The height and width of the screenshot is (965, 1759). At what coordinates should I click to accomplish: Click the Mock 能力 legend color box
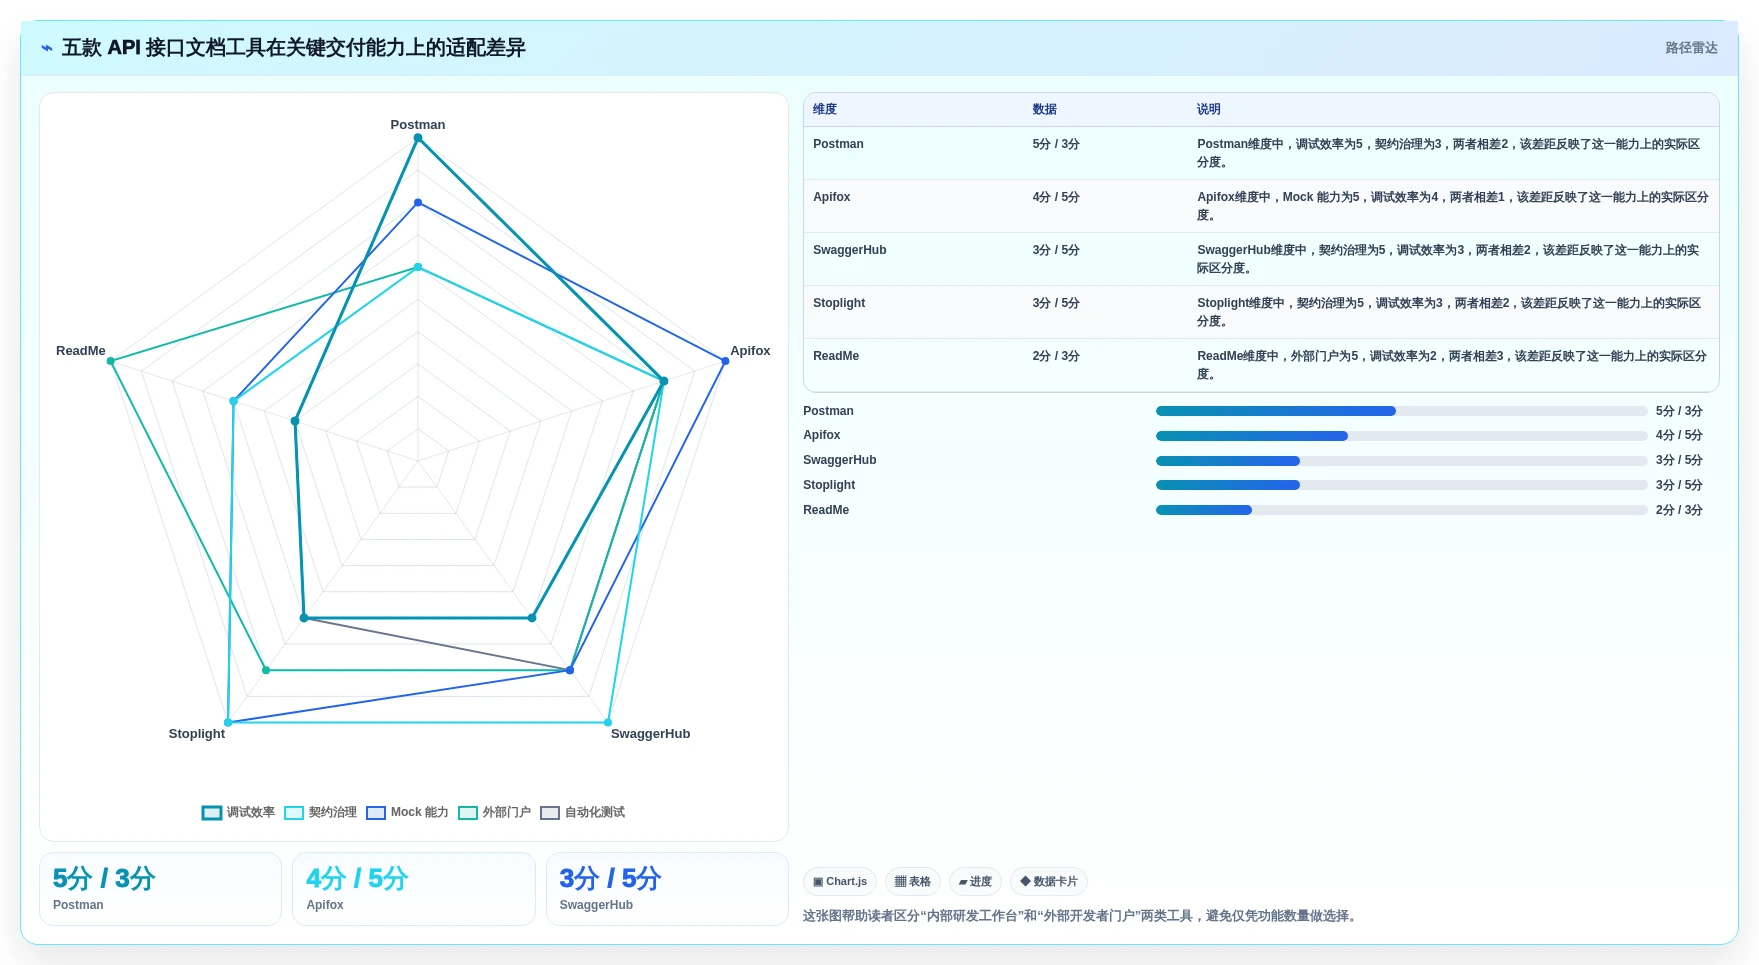pos(376,813)
